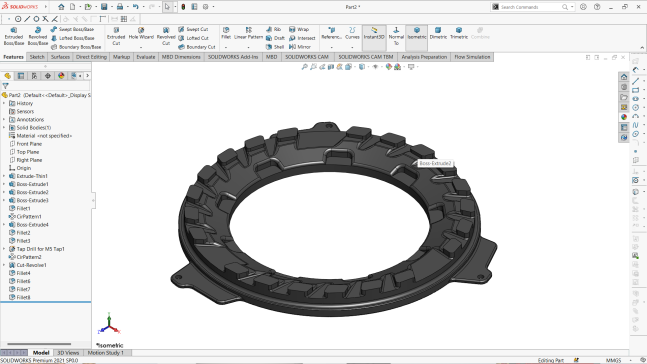Select the Mirror tool
The height and width of the screenshot is (364, 647).
point(300,47)
